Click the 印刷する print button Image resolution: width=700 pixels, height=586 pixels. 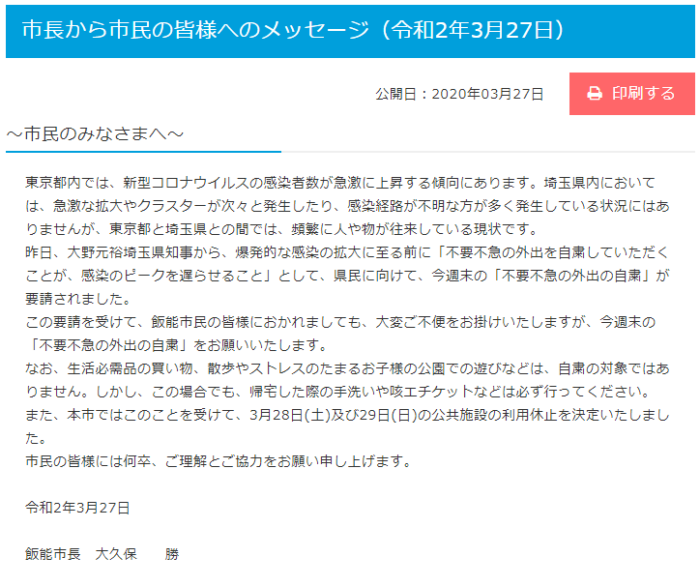tap(632, 94)
